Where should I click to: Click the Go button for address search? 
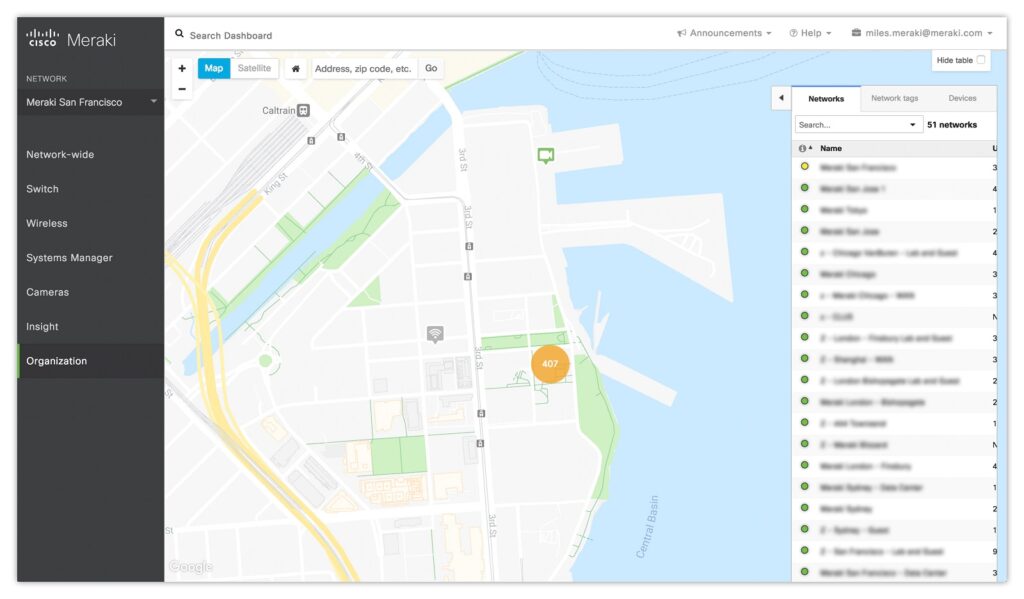click(430, 68)
